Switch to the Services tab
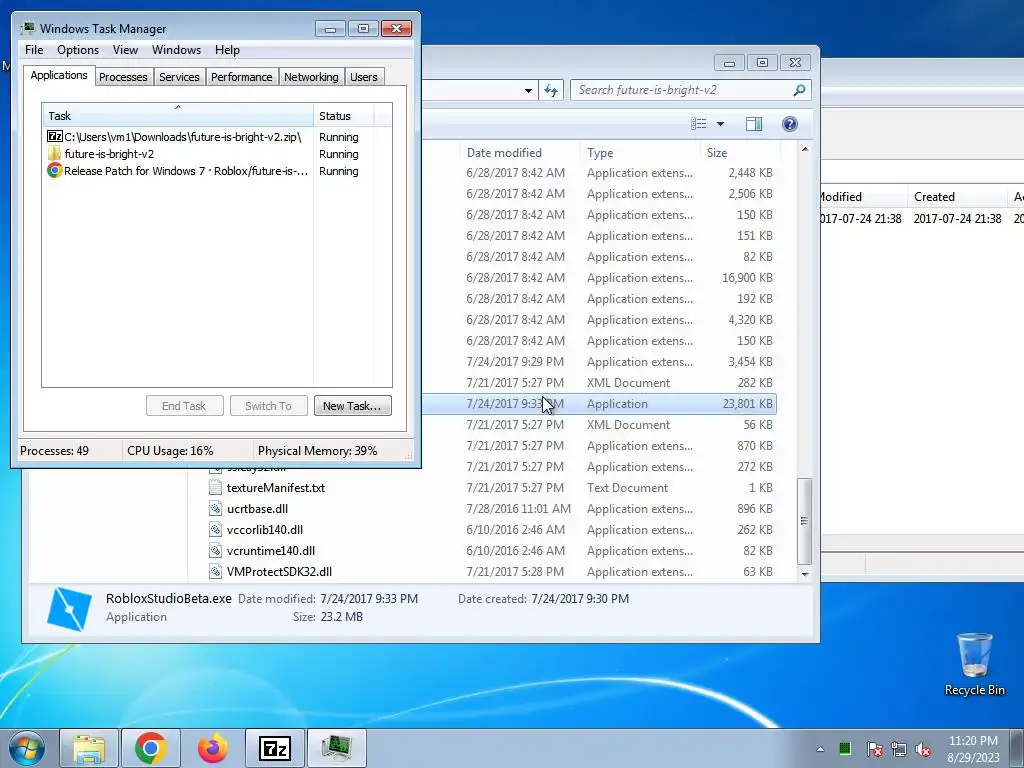Screen dimensions: 1024x768 (x=179, y=77)
